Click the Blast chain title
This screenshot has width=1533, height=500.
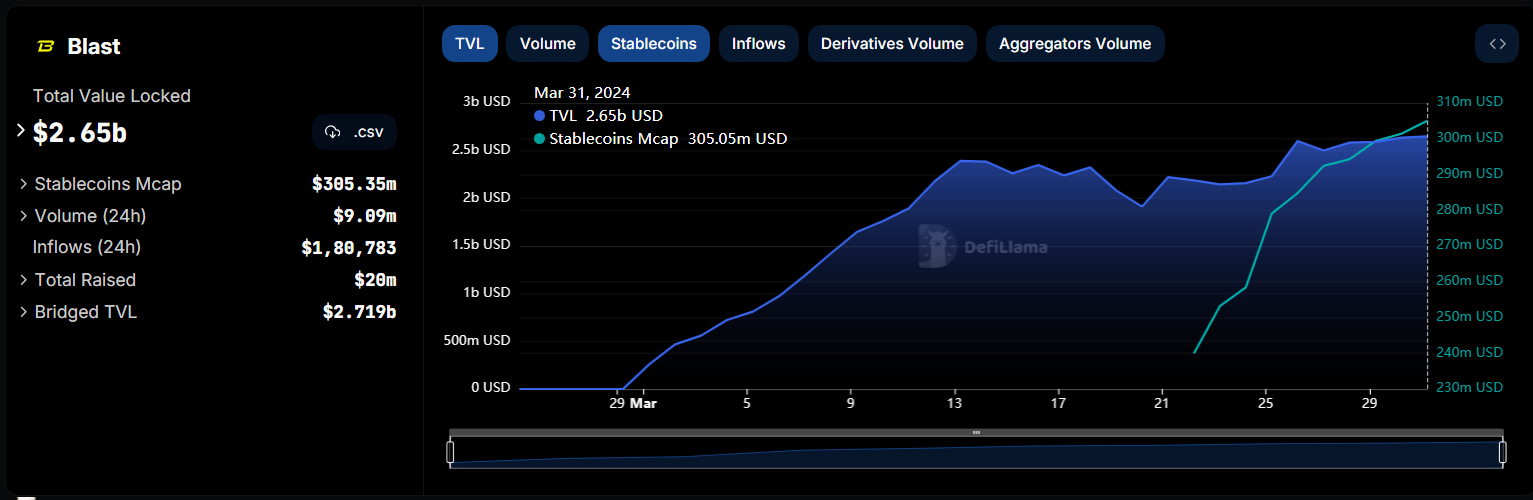pyautogui.click(x=94, y=47)
